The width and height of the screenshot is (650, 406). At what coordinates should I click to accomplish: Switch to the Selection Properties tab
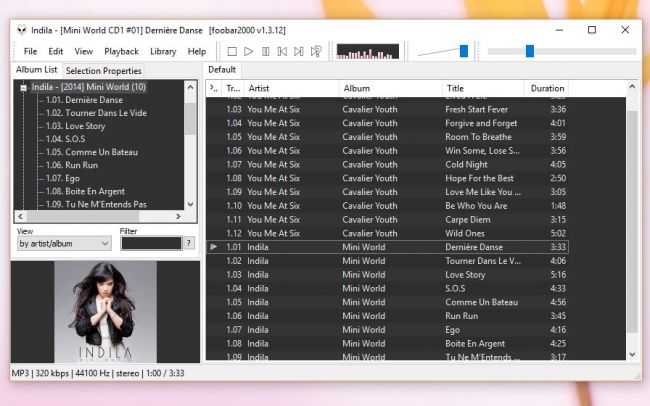103,71
